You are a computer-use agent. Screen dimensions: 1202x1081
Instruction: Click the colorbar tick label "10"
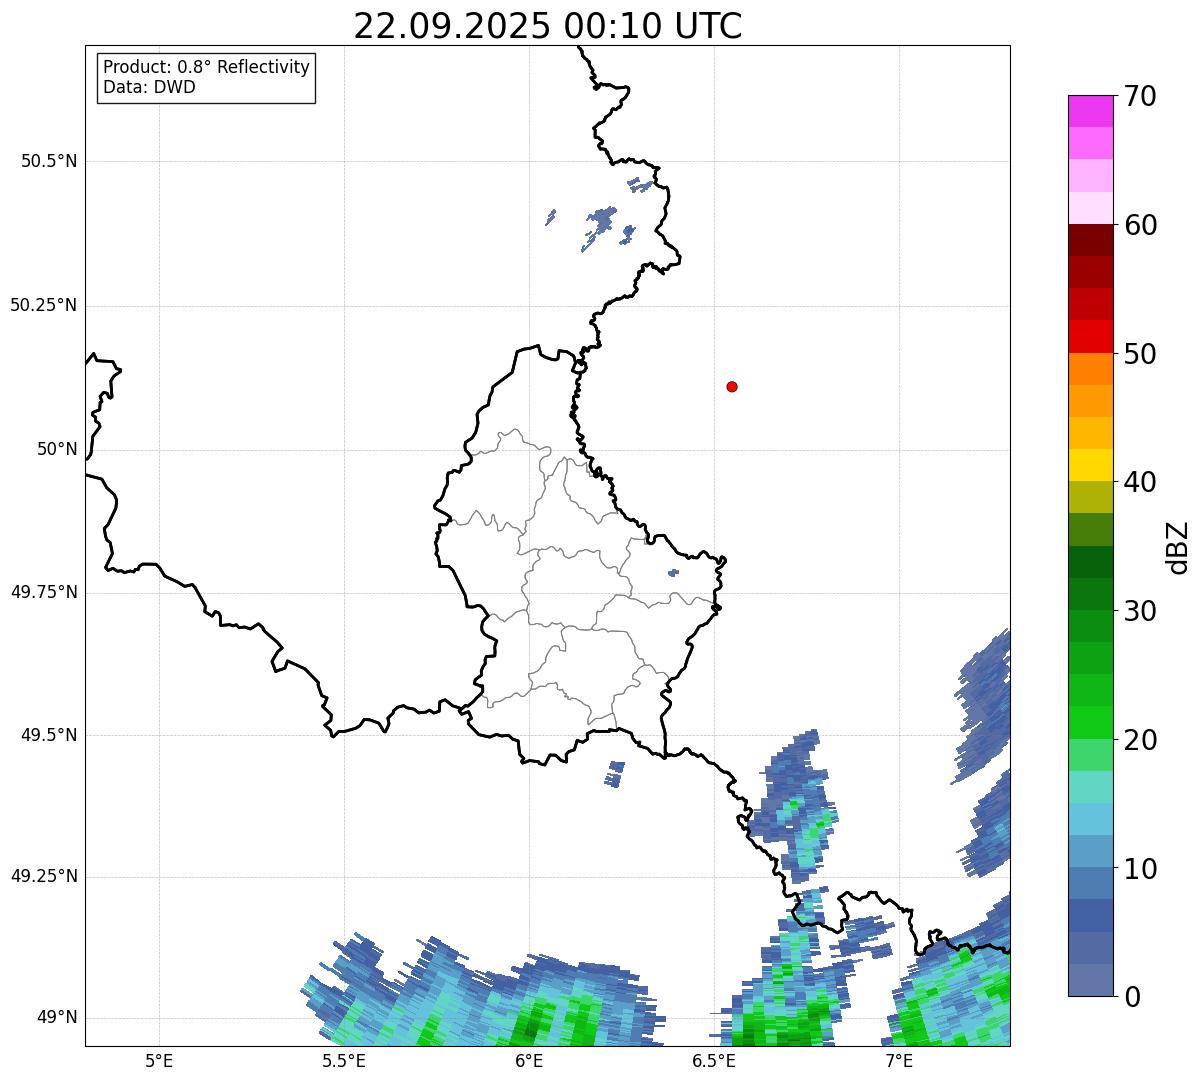coord(1141,869)
